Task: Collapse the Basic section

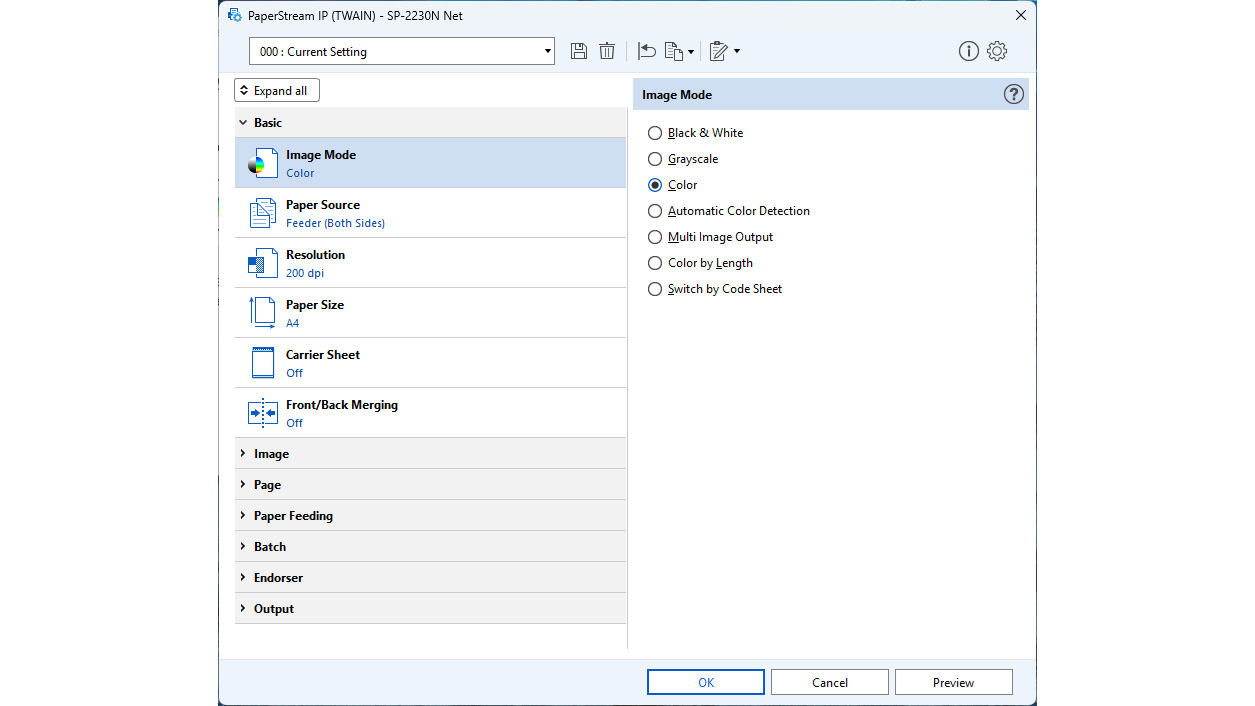Action: 430,123
